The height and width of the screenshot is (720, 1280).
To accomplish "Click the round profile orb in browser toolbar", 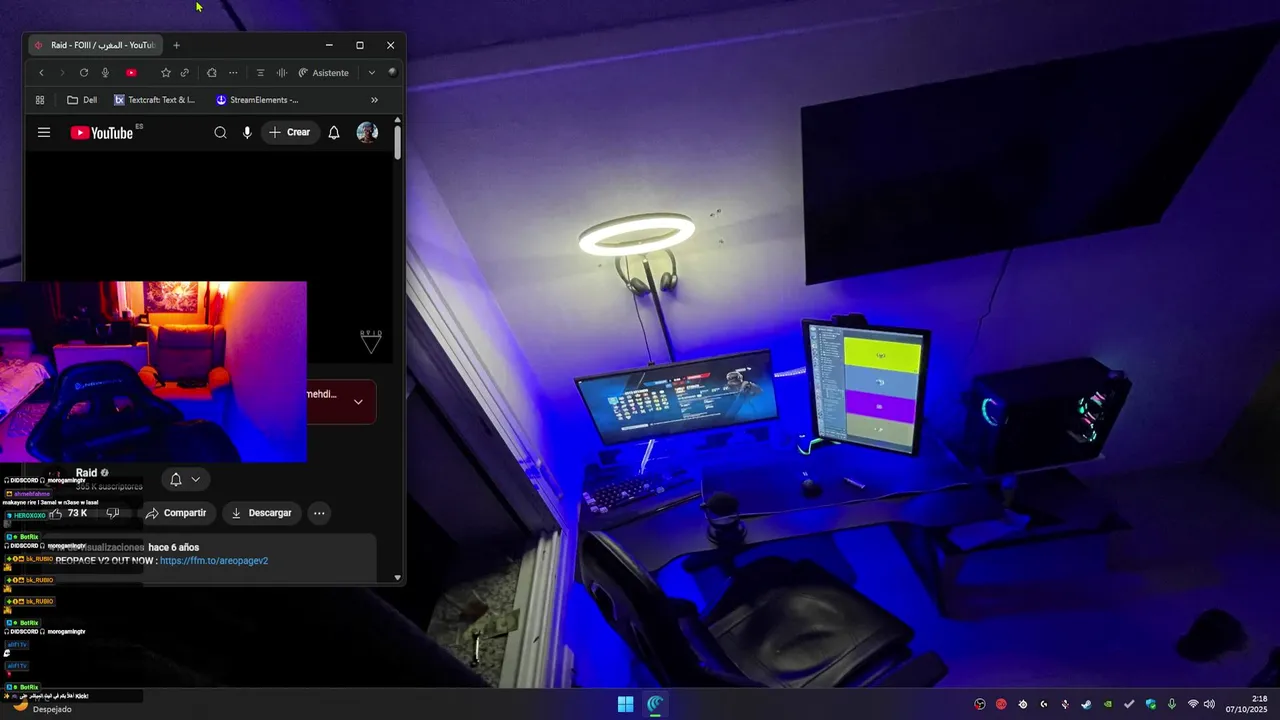I will coord(392,72).
